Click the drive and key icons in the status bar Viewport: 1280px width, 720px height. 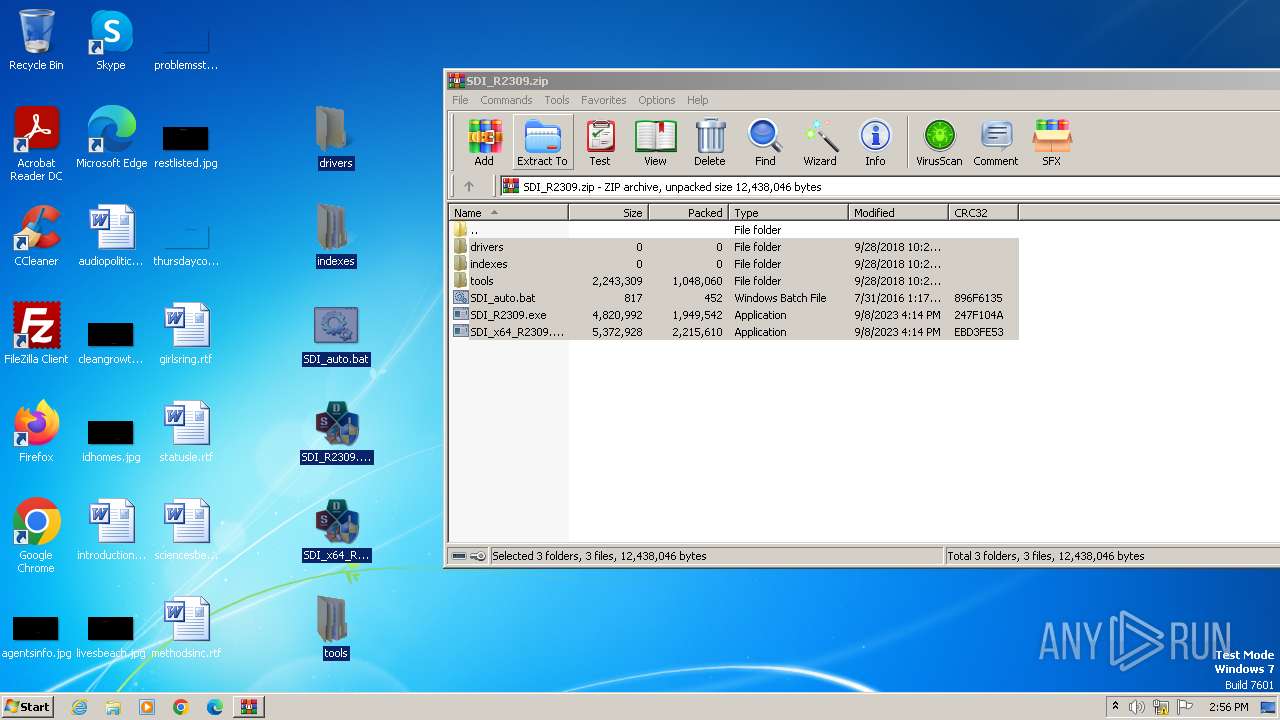(468, 556)
